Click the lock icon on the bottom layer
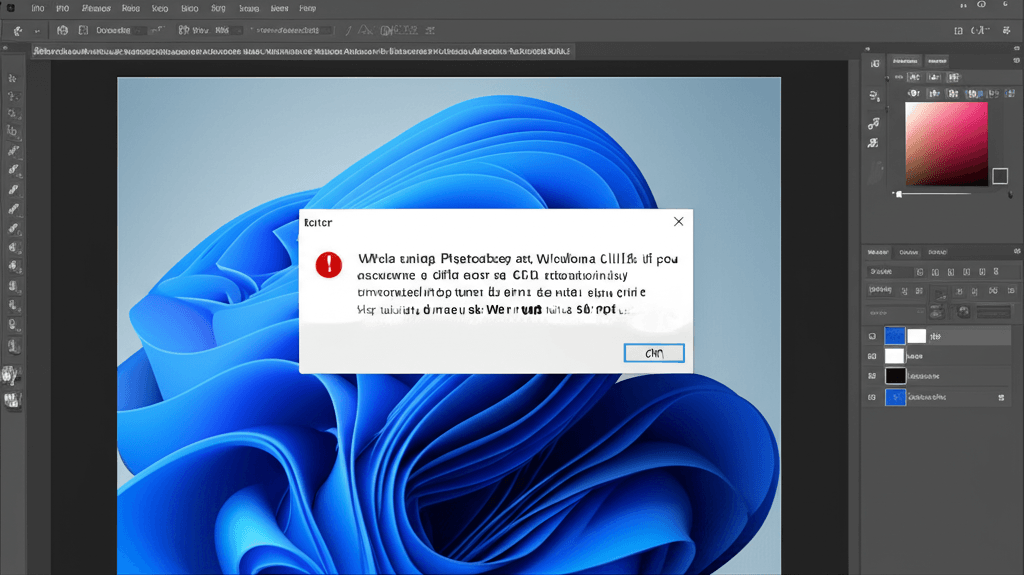The height and width of the screenshot is (575, 1024). point(1001,397)
